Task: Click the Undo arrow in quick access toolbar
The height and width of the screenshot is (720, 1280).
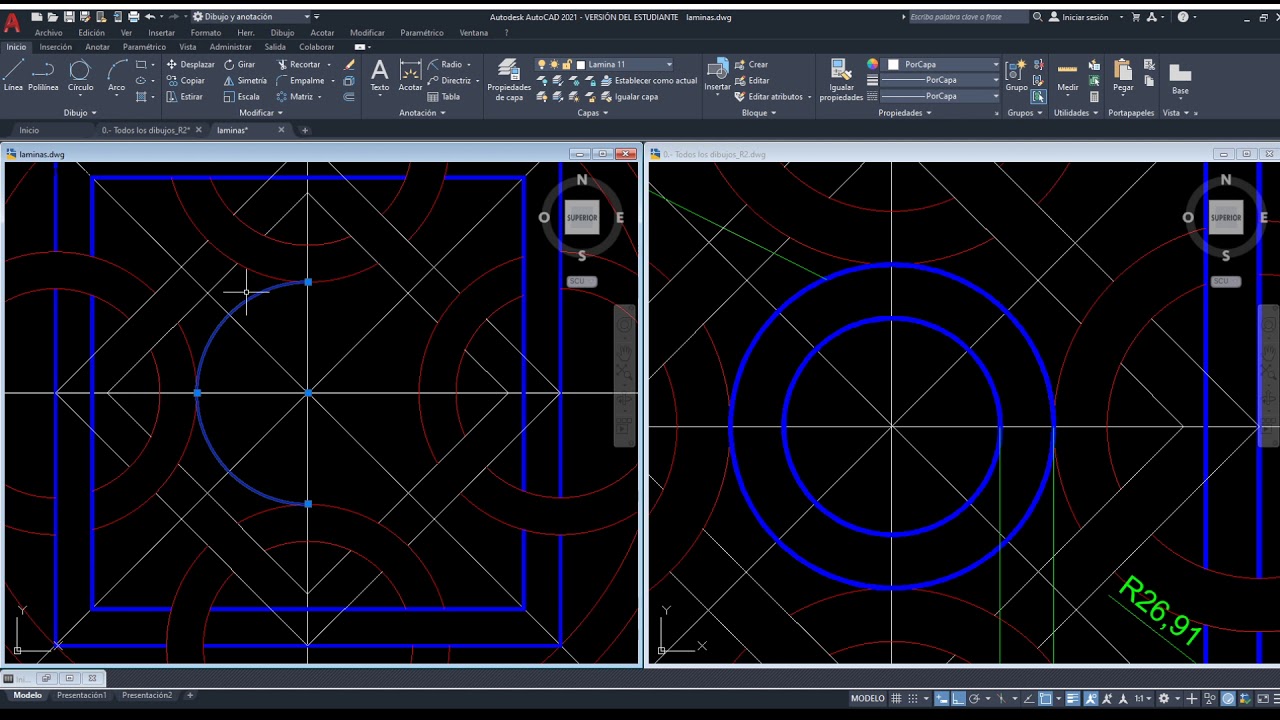Action: (150, 17)
